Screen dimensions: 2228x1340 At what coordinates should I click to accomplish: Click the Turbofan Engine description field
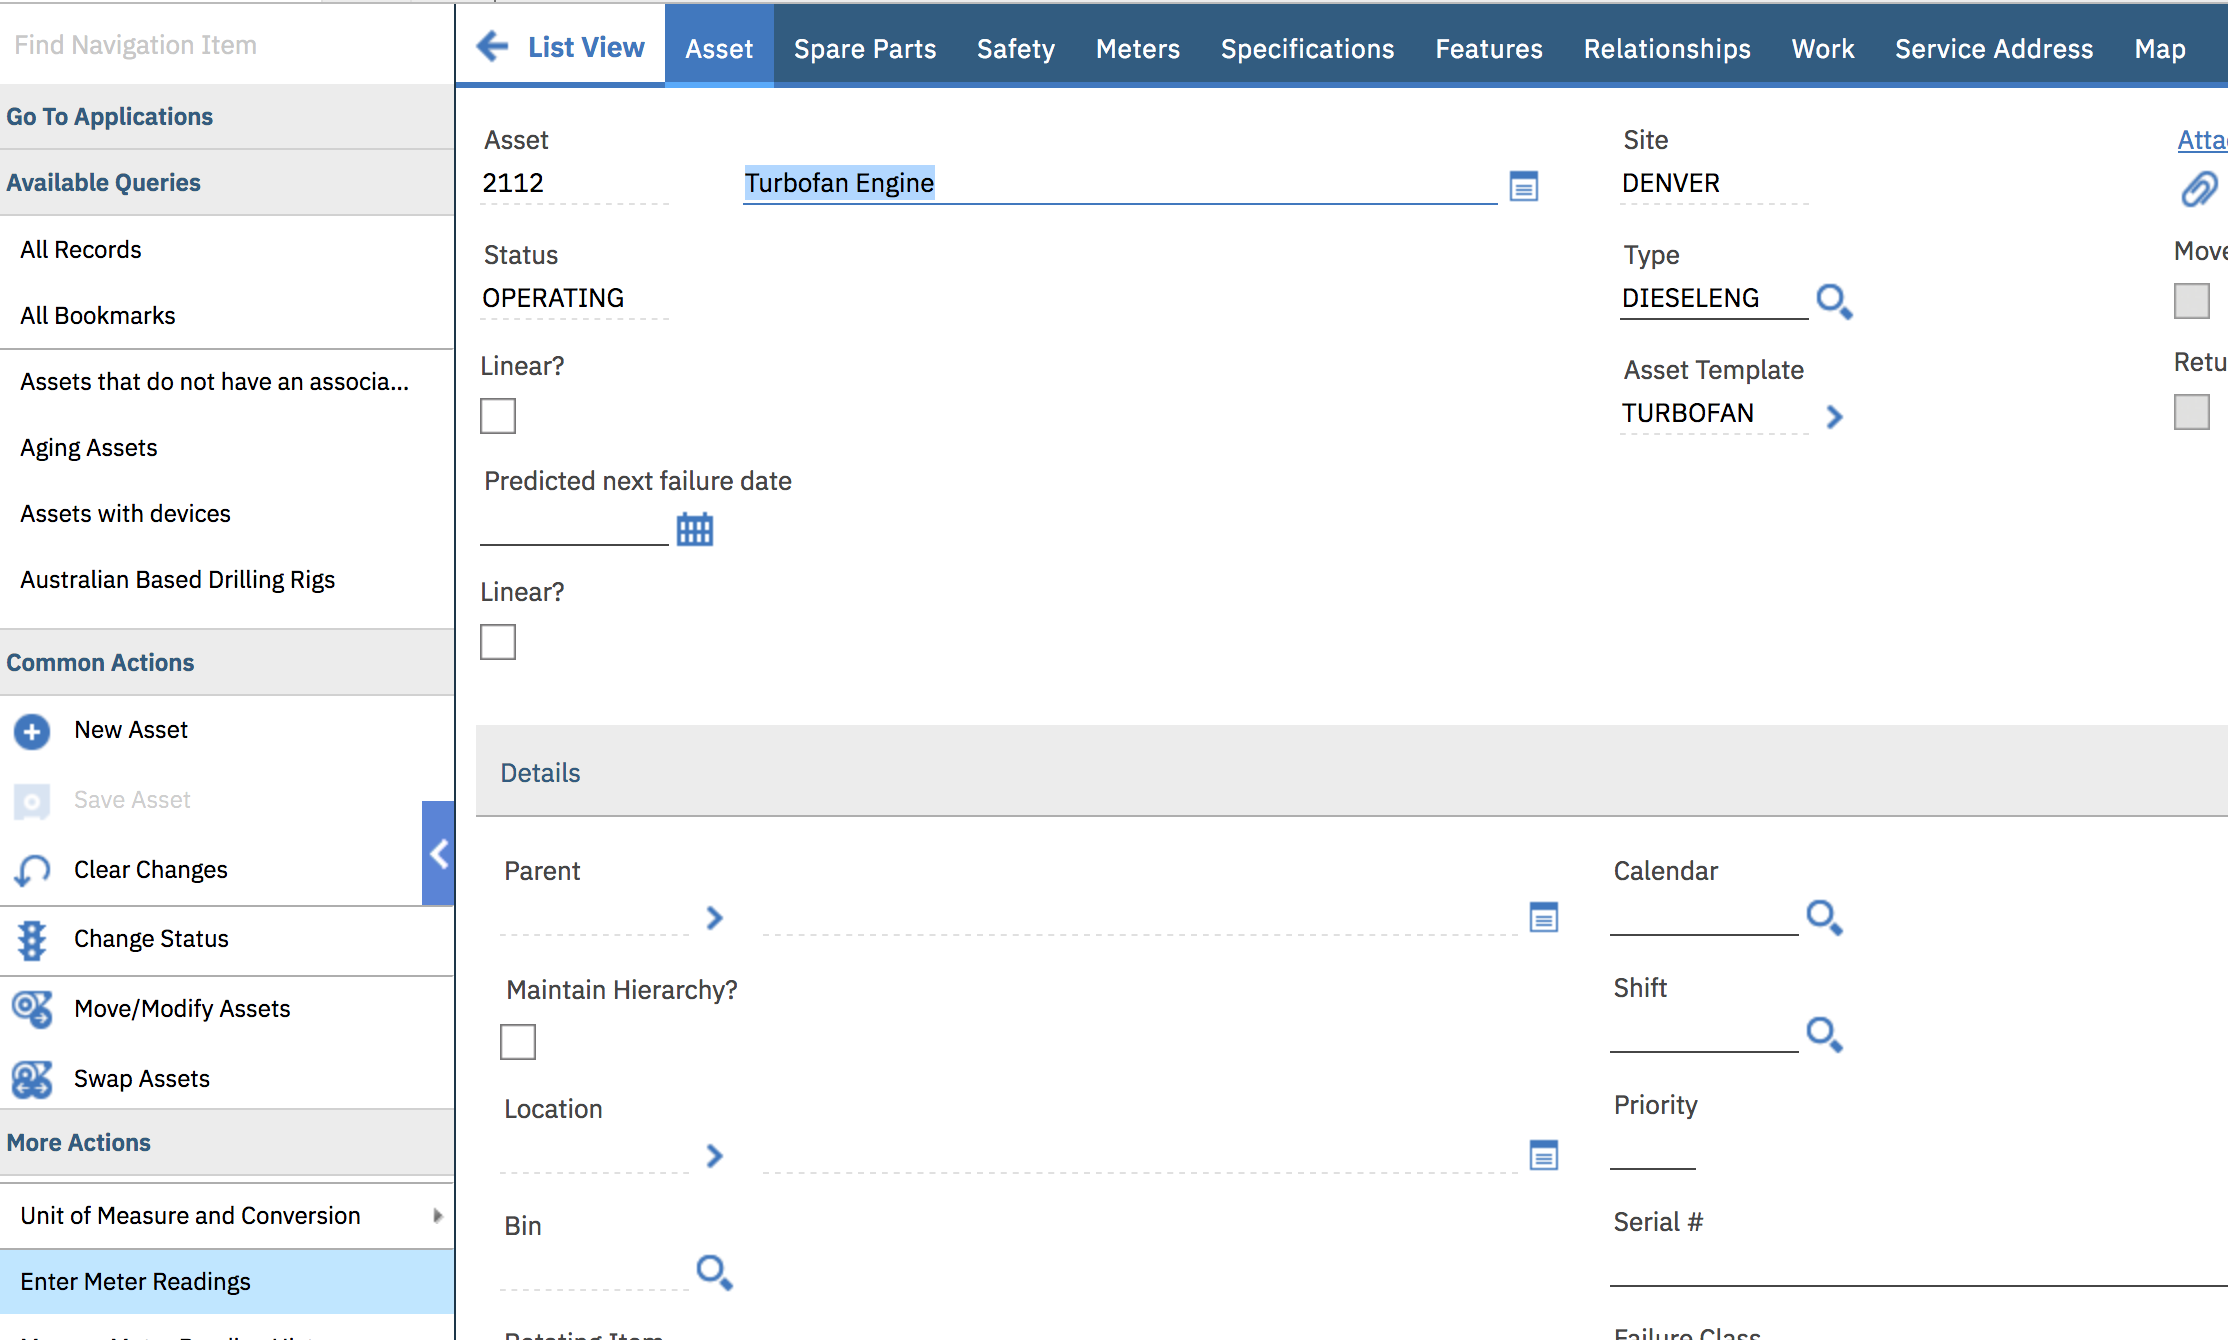pyautogui.click(x=1120, y=184)
